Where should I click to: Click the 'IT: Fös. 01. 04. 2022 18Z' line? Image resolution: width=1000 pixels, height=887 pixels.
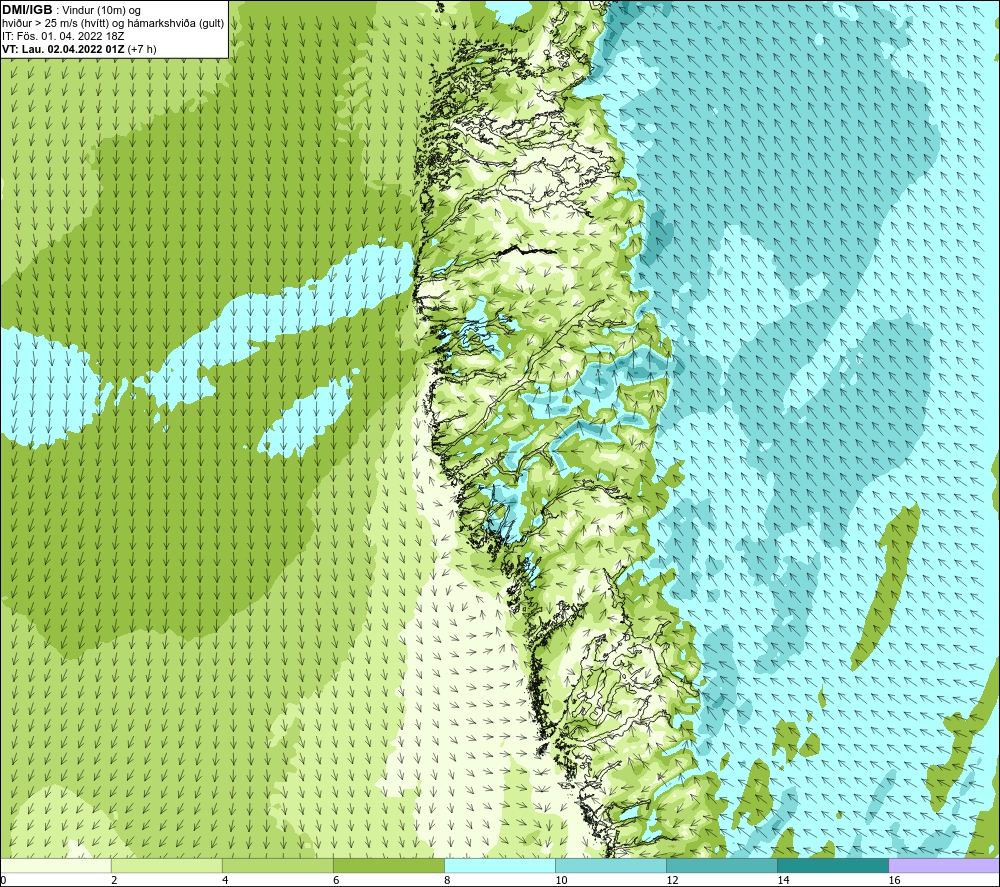pyautogui.click(x=63, y=36)
